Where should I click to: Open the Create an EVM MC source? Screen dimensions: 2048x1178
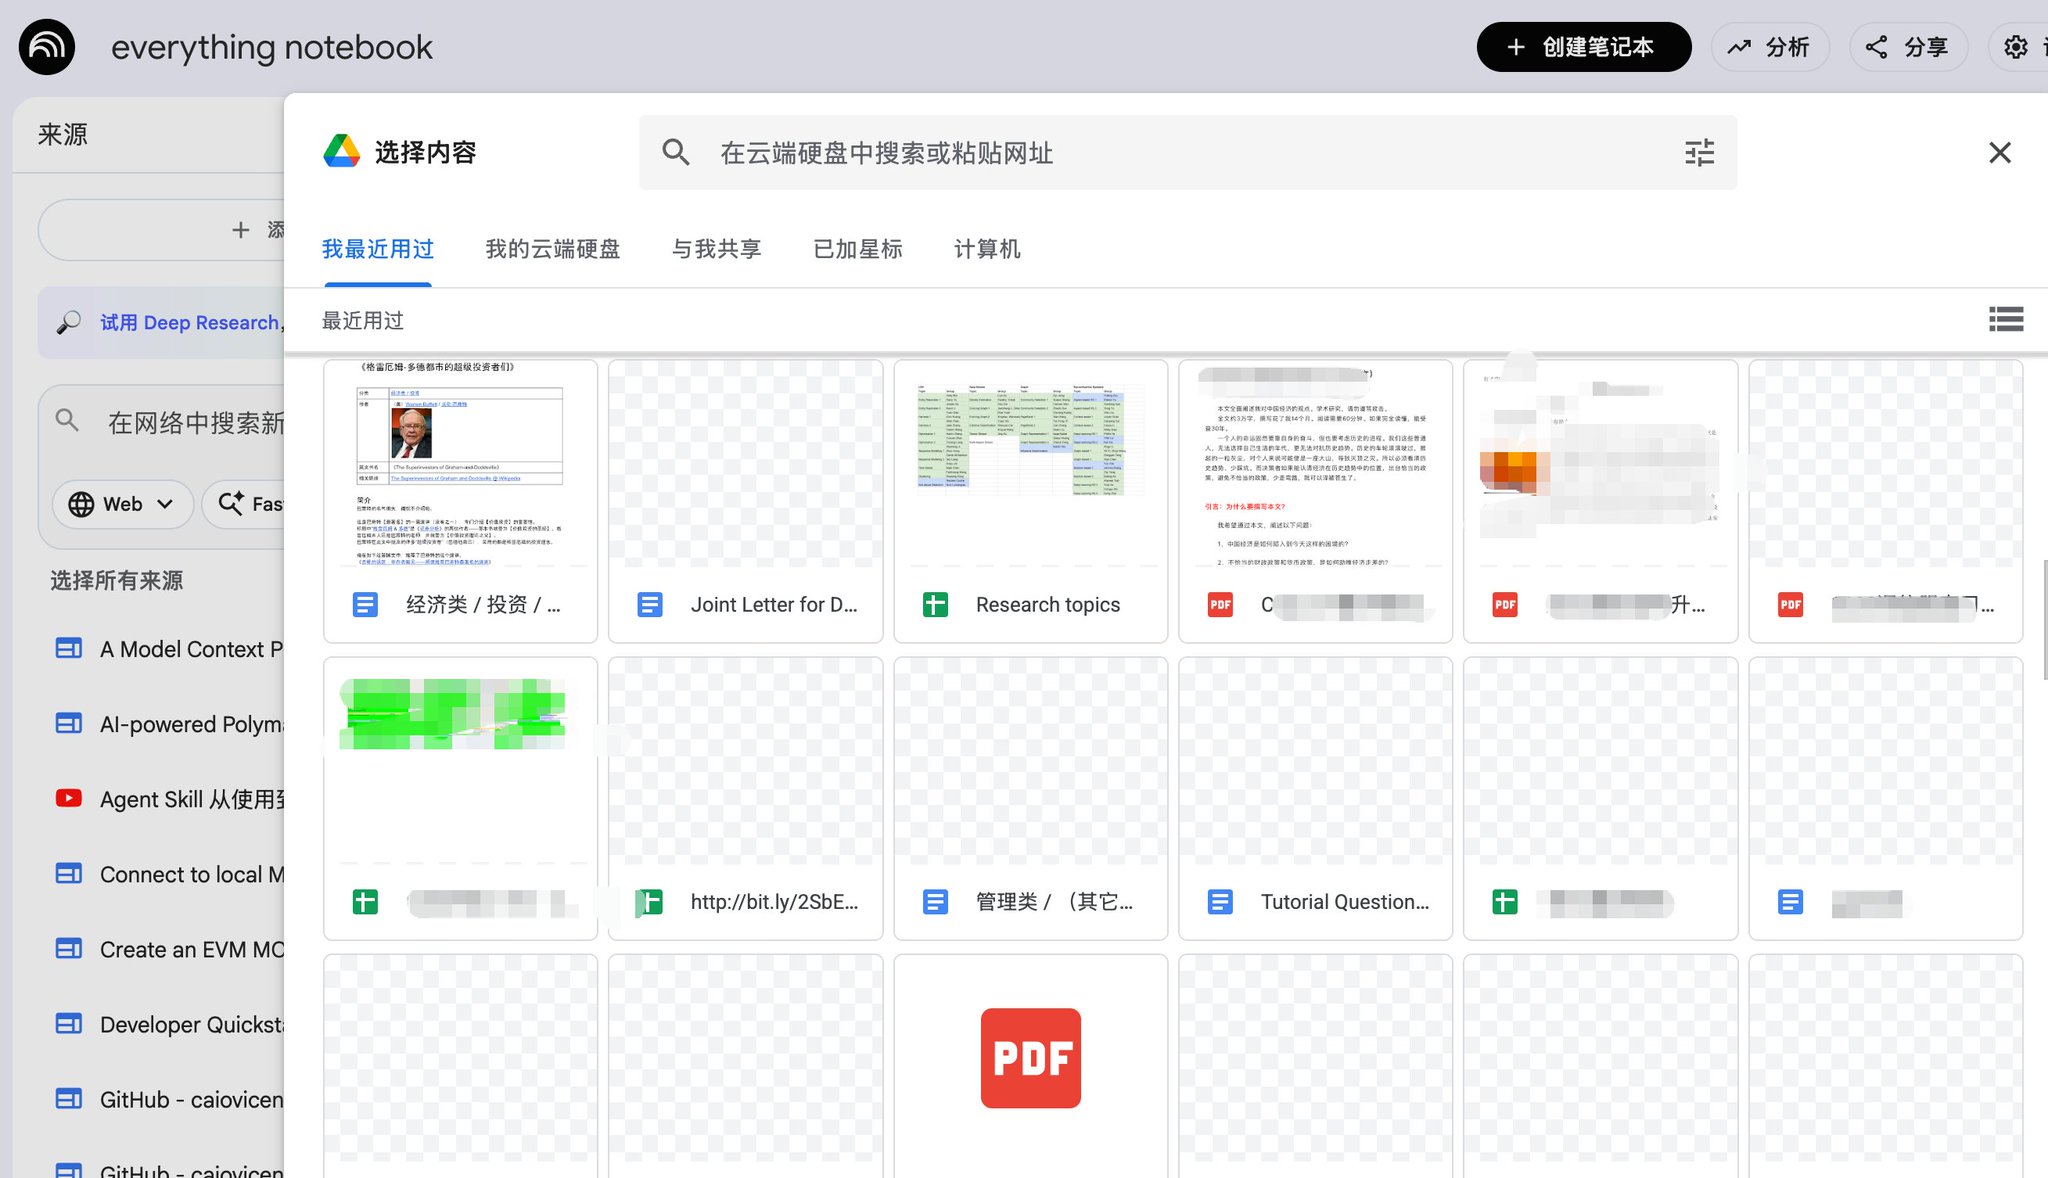pos(191,950)
